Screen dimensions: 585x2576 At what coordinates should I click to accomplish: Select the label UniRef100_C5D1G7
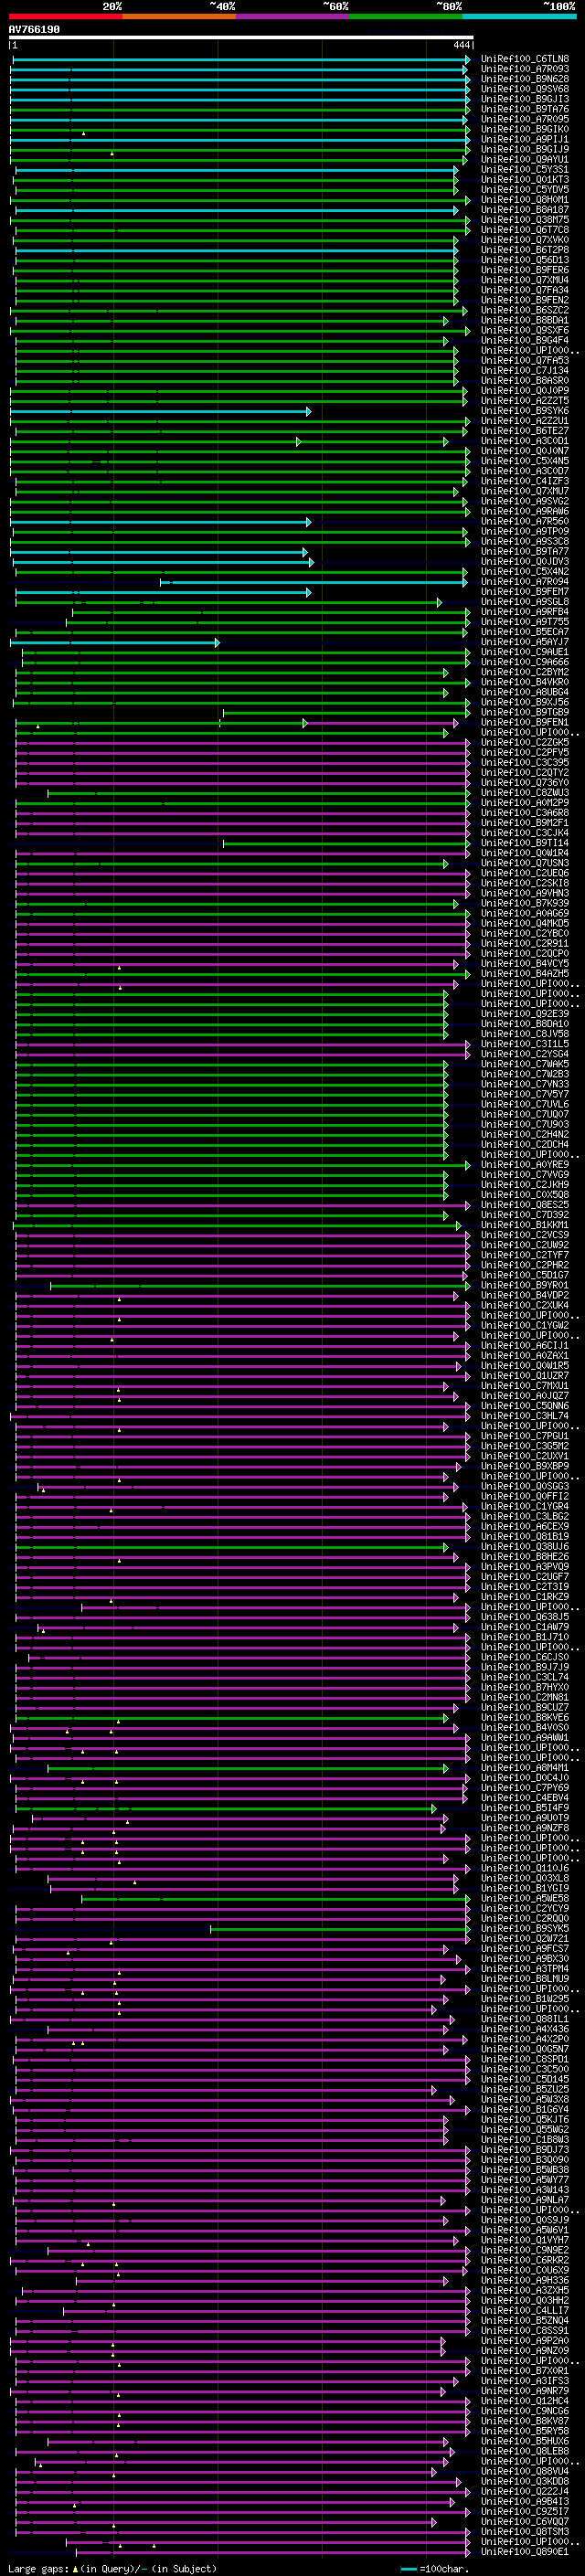pos(525,1275)
